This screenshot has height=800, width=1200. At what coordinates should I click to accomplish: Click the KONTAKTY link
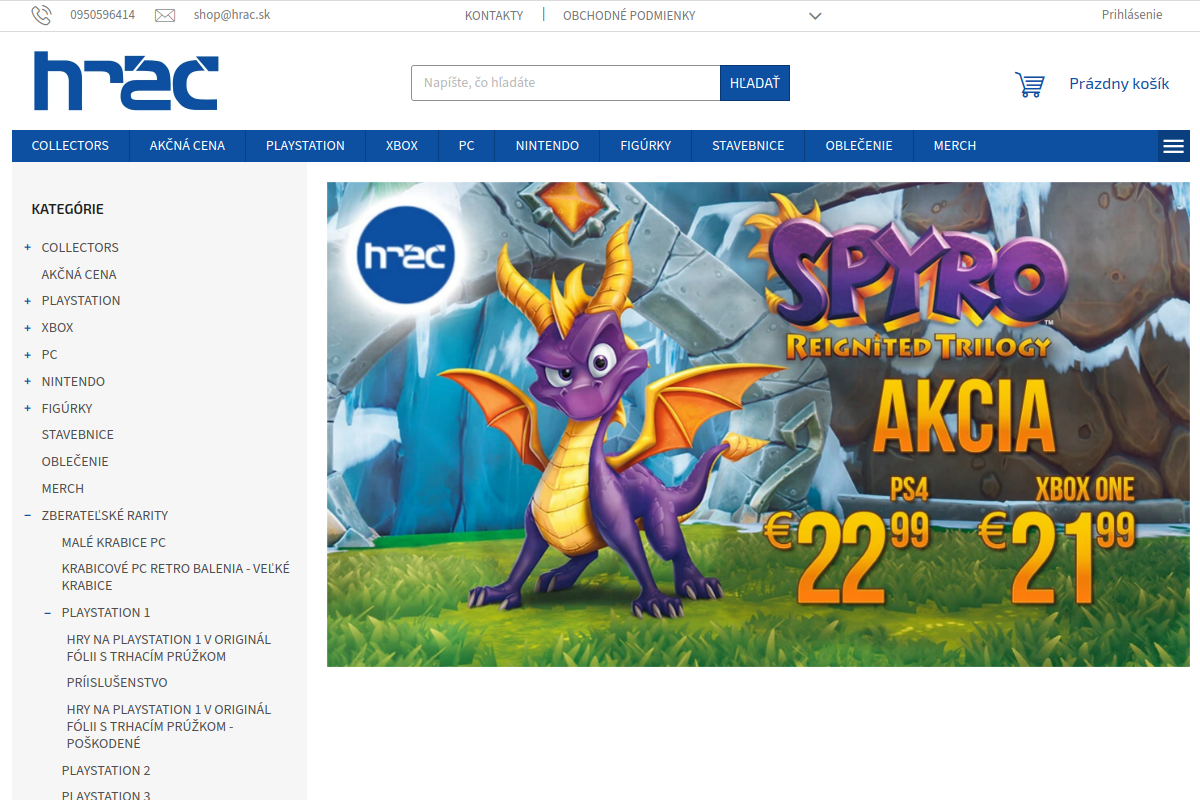click(494, 16)
